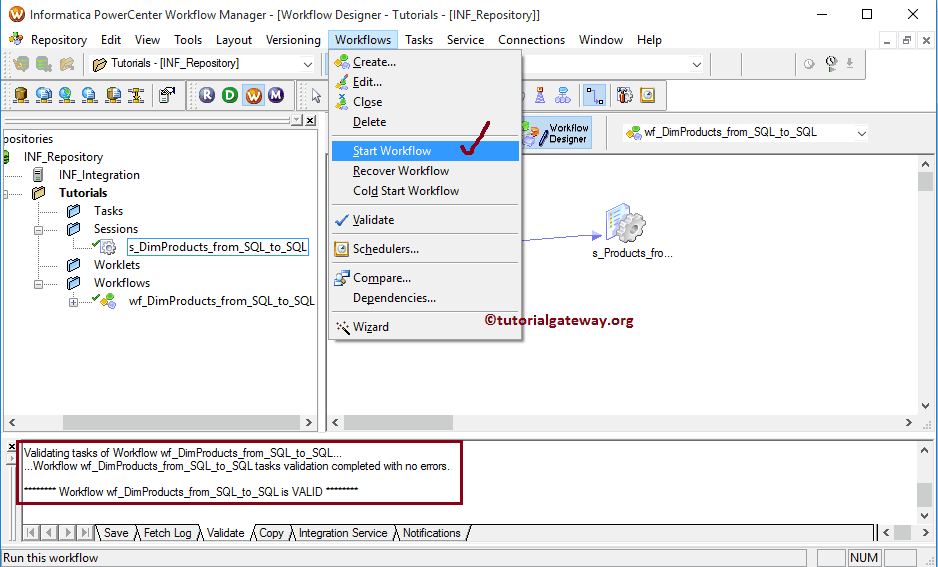Click the red tower toolbar icon
This screenshot has height=567, width=938.
pyautogui.click(x=540, y=95)
